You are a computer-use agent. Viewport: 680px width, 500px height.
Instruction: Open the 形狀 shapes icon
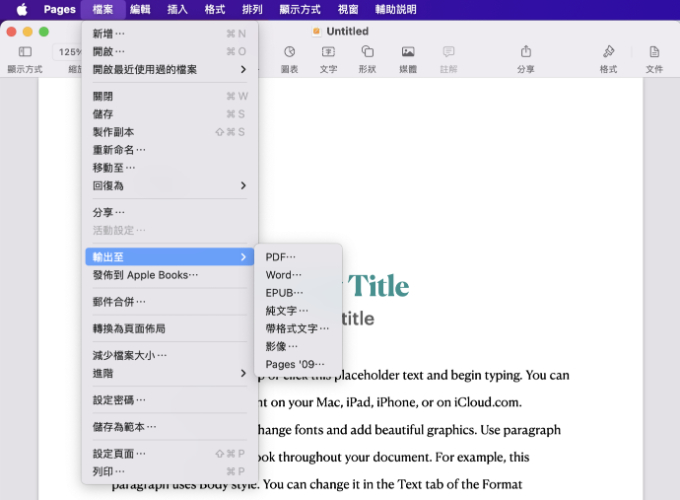pos(367,52)
